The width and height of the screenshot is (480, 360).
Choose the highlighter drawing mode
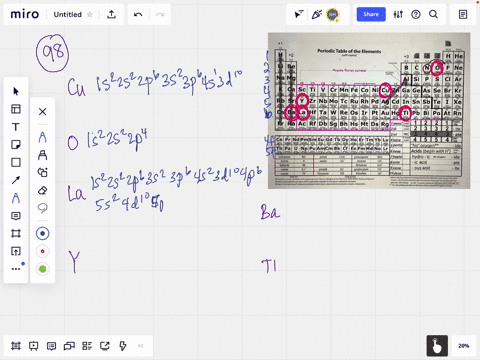(42, 155)
